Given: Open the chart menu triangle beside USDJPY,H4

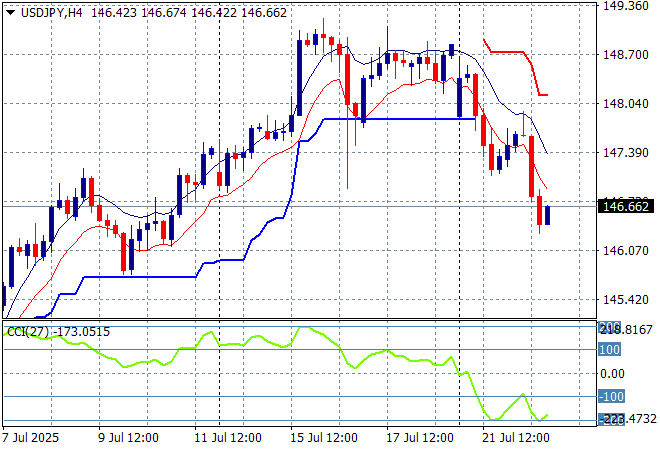Looking at the screenshot, I should pyautogui.click(x=11, y=13).
